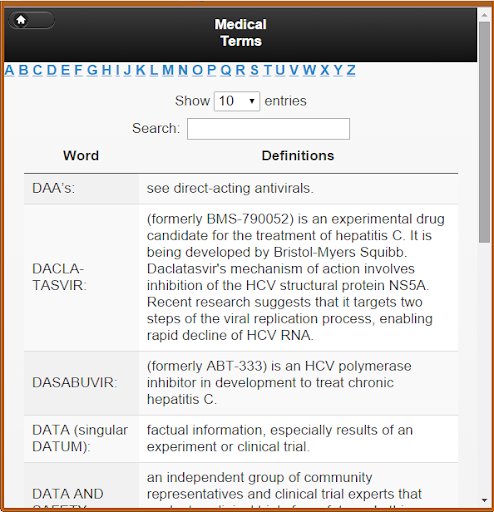The width and height of the screenshot is (494, 512).
Task: Open the Show entries dropdown
Action: (237, 101)
